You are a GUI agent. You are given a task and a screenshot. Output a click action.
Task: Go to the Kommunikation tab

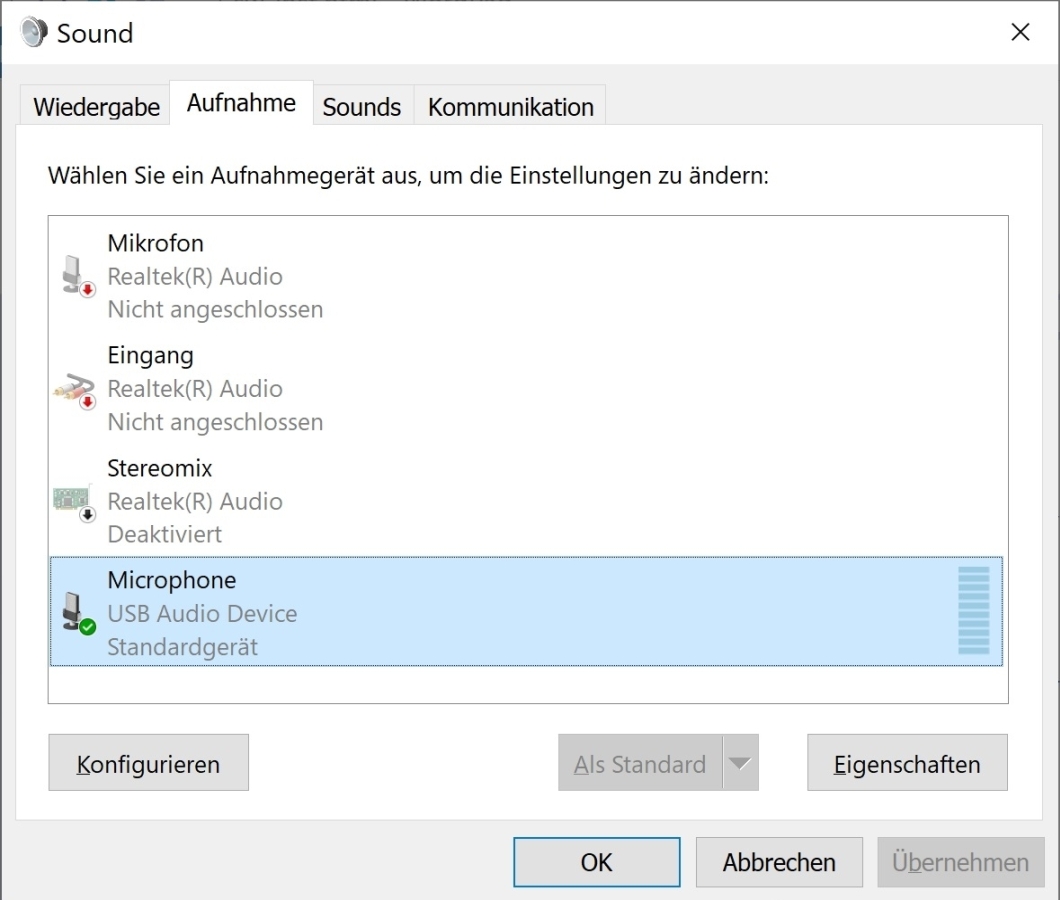[510, 107]
